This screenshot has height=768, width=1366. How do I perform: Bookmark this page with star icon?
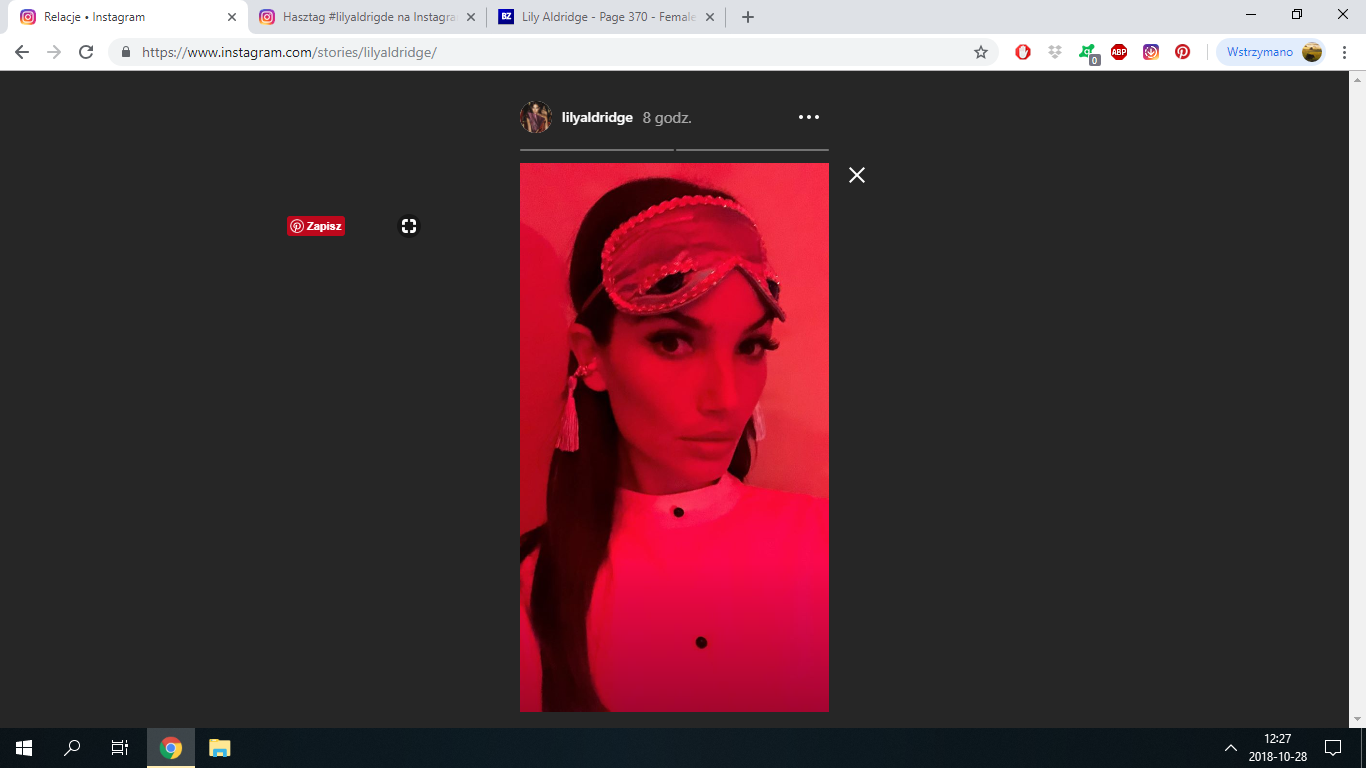[x=981, y=52]
